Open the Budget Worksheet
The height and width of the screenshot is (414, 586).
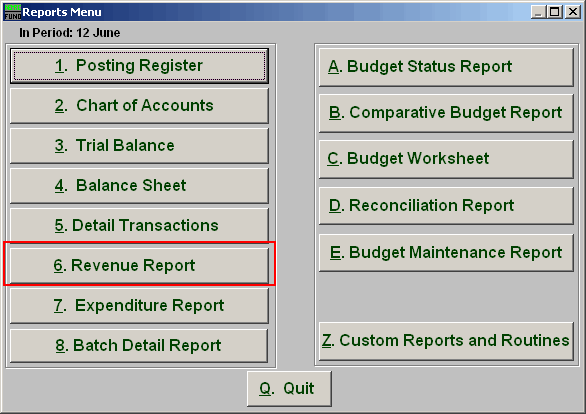pos(446,159)
